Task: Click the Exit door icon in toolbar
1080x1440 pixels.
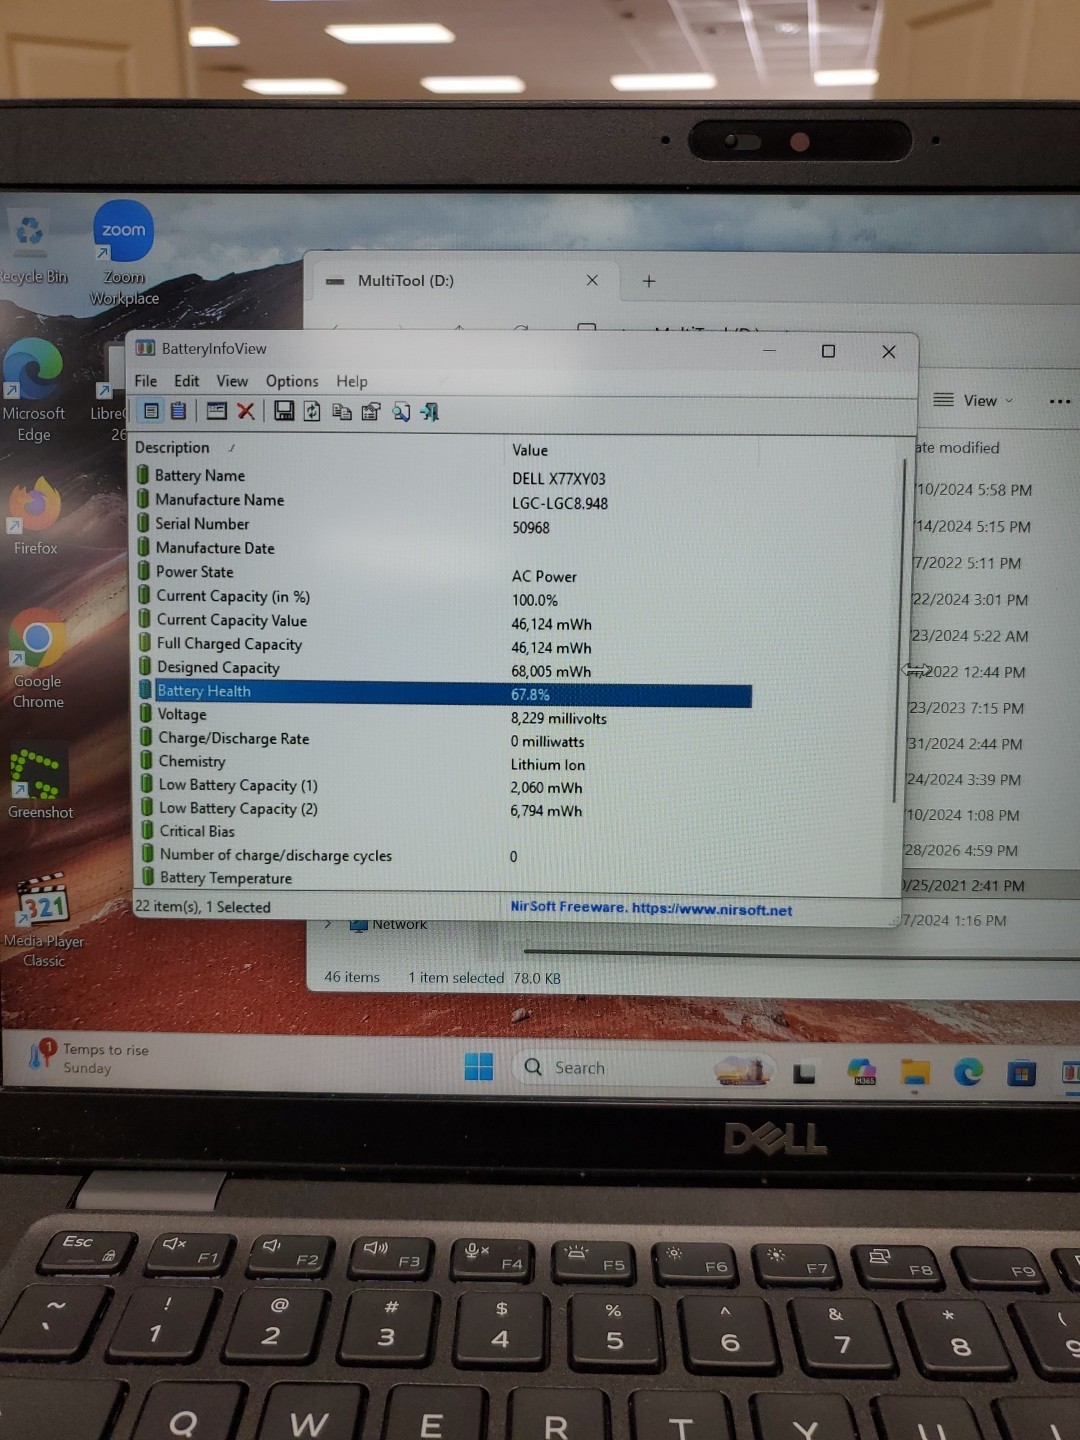Action: tap(430, 412)
